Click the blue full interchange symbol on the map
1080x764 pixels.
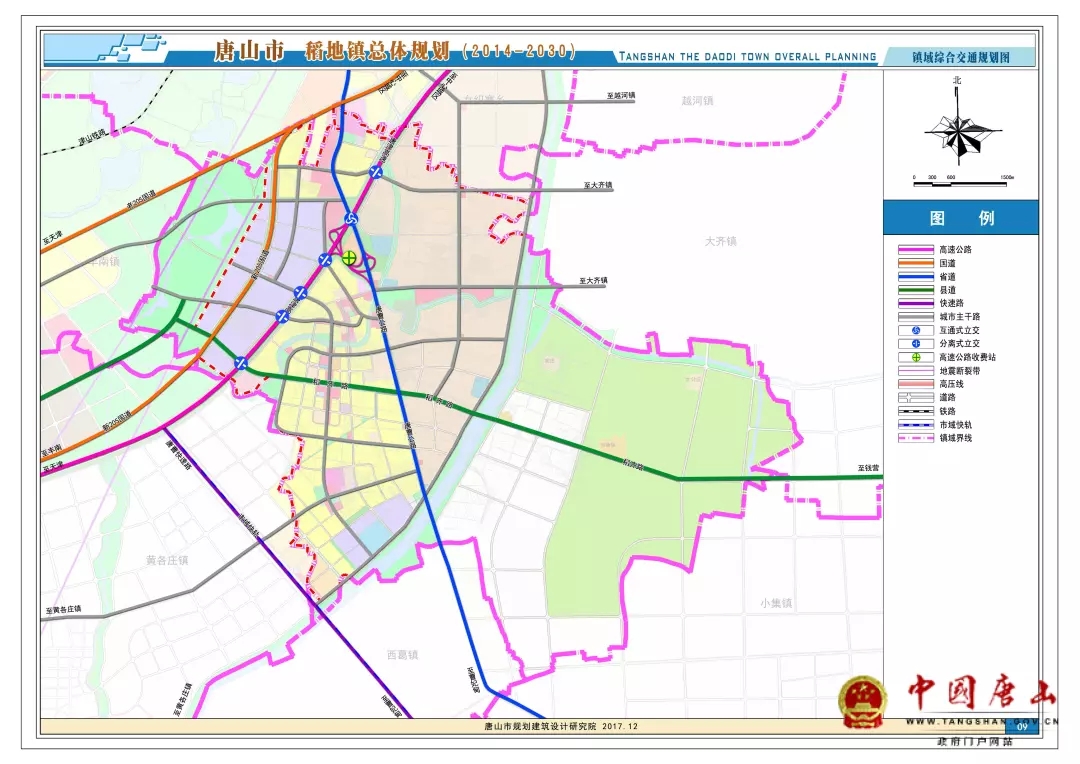click(351, 219)
